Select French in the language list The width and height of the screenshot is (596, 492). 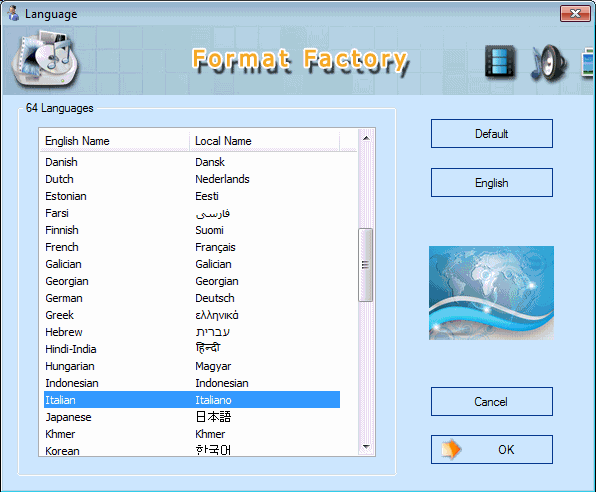(62, 247)
